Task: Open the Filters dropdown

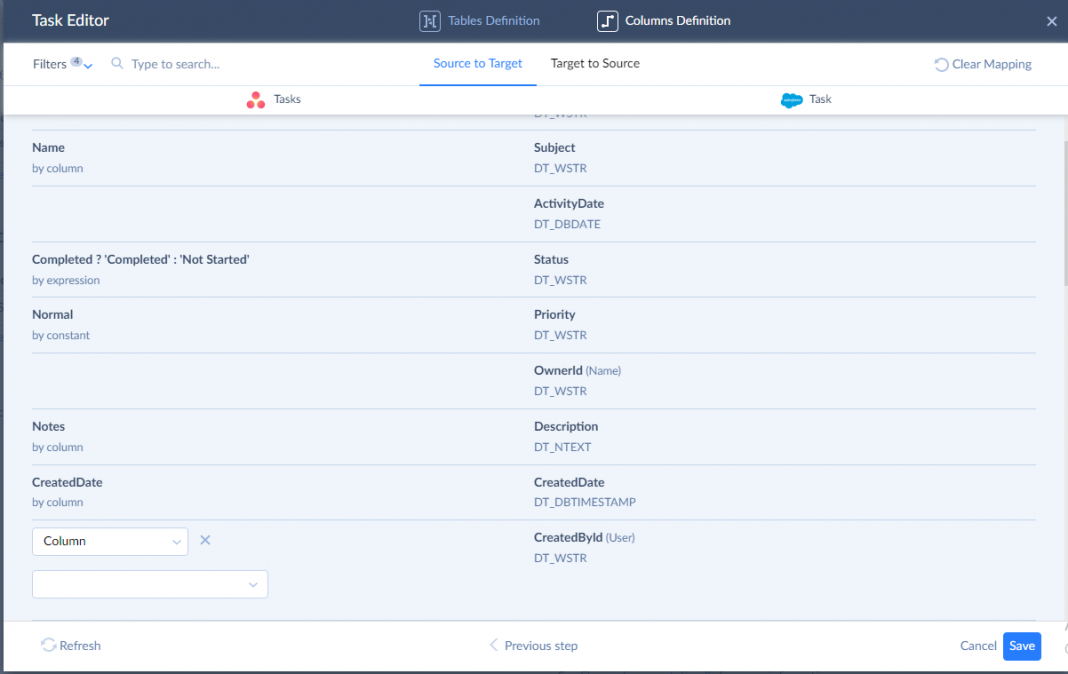Action: (62, 64)
